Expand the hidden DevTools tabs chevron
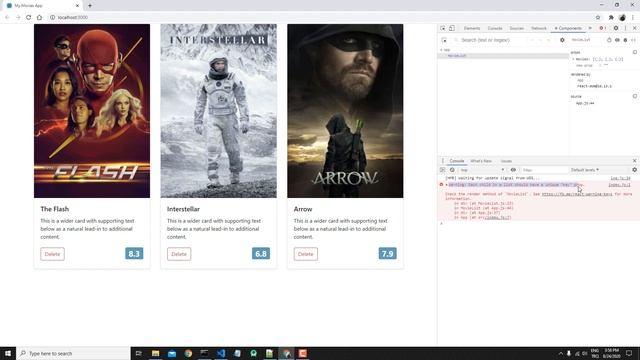 coord(590,28)
